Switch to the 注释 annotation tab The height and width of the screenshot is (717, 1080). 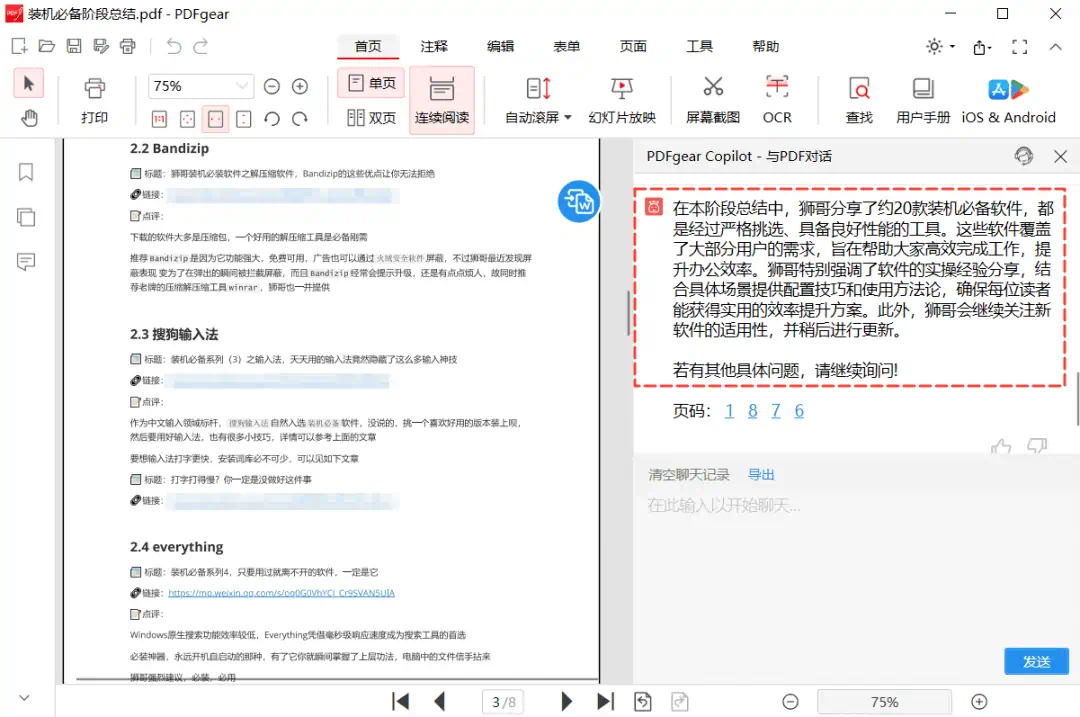[434, 46]
